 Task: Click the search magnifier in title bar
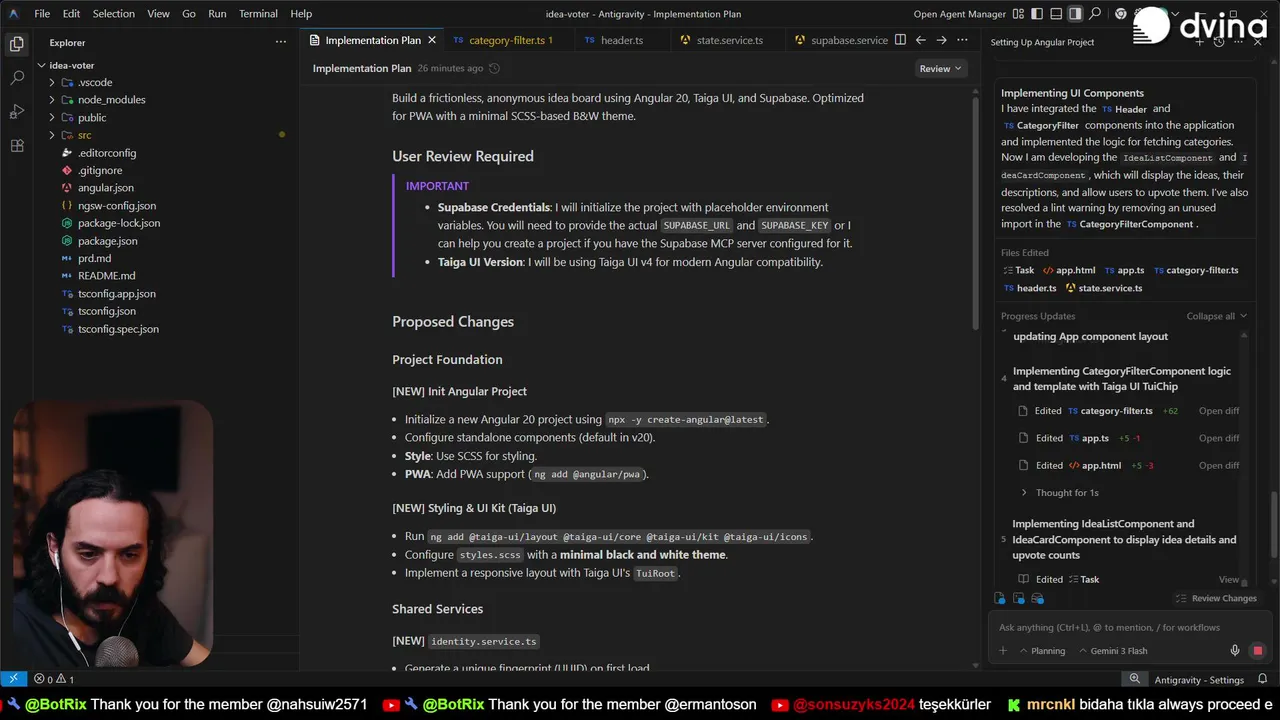click(x=1095, y=14)
